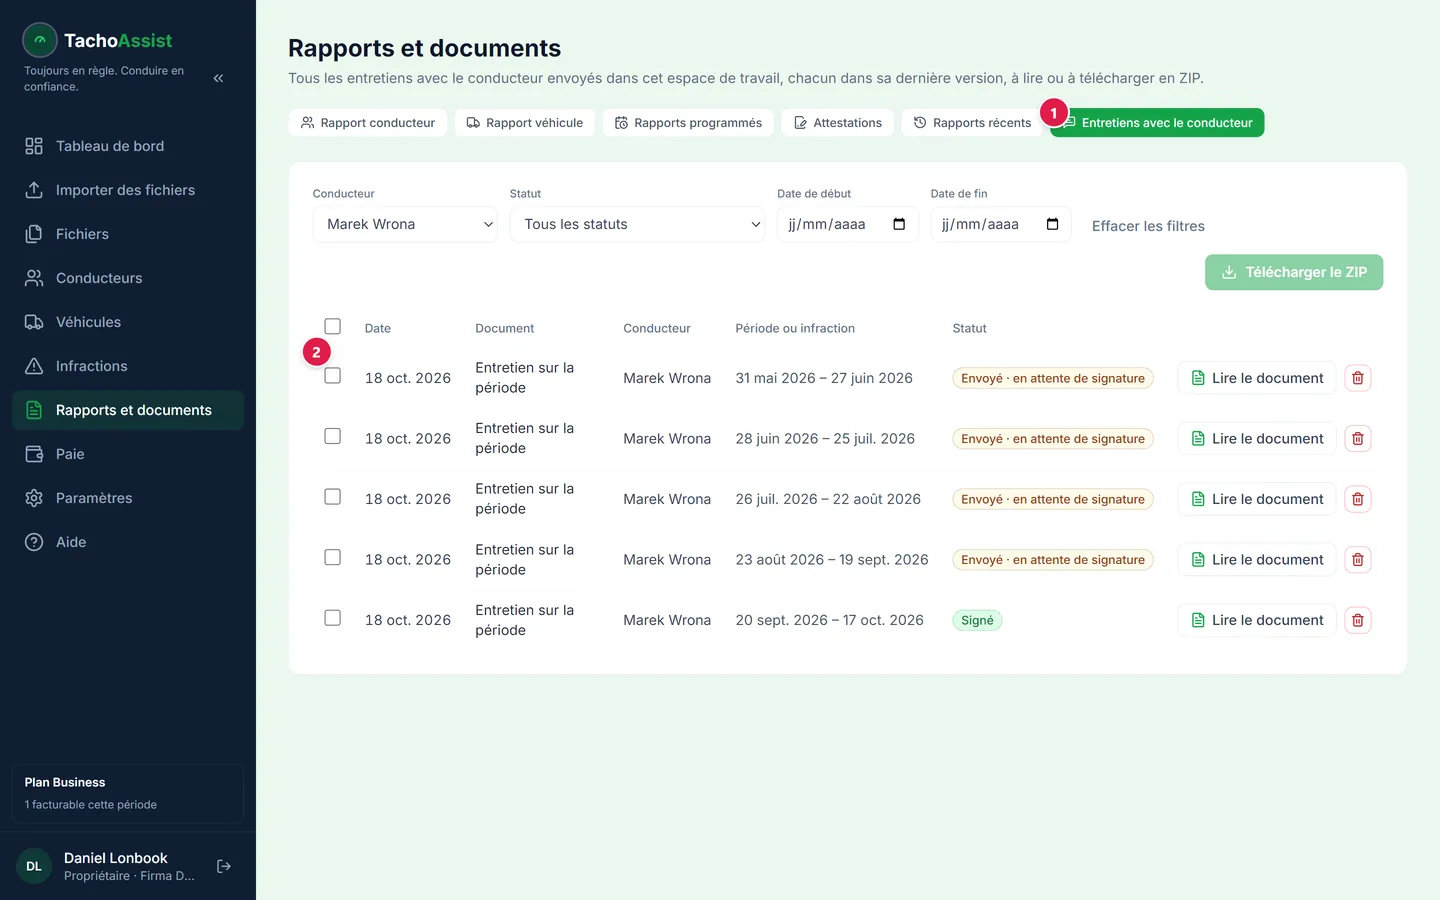Tick the 26 juil. 2026 – 22 août 2026 row checkbox
This screenshot has width=1440, height=900.
point(333,497)
